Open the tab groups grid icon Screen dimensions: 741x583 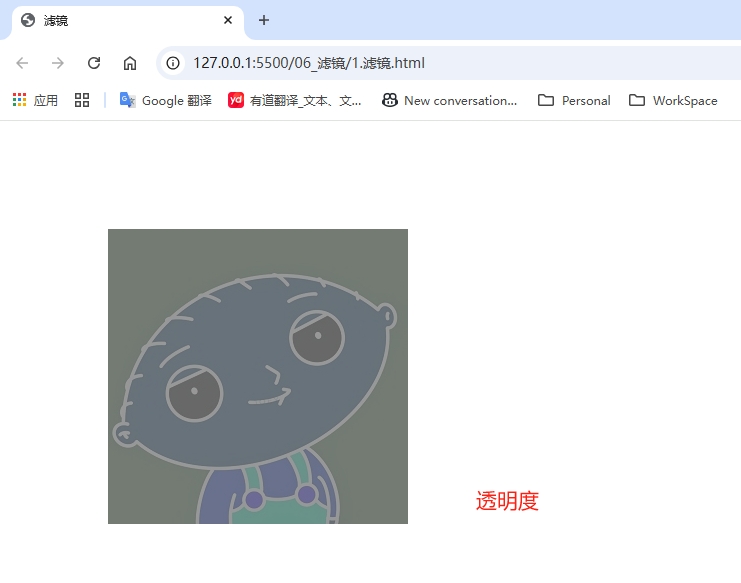[82, 100]
